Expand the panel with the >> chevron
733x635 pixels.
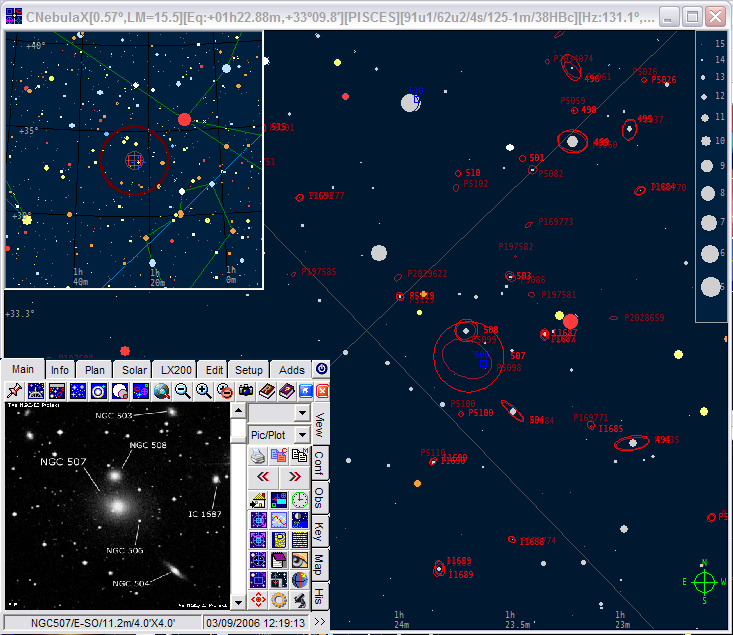[319, 622]
